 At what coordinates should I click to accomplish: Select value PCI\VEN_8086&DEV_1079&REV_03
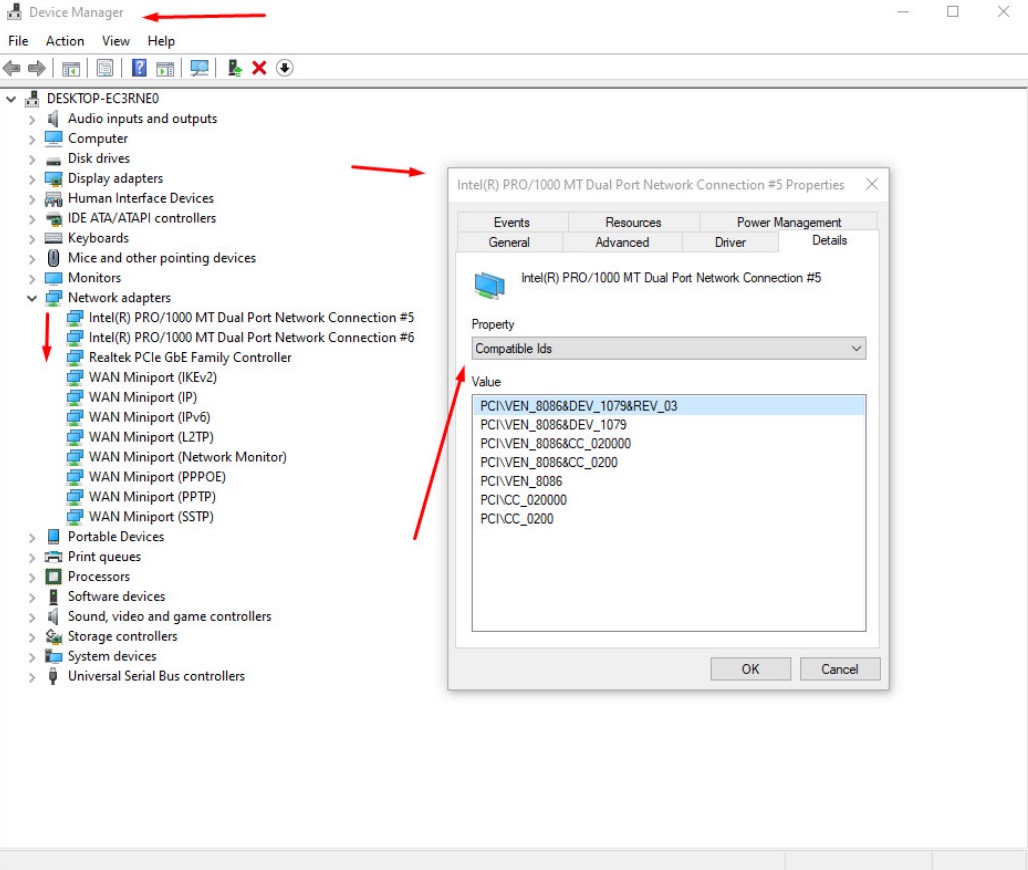668,406
